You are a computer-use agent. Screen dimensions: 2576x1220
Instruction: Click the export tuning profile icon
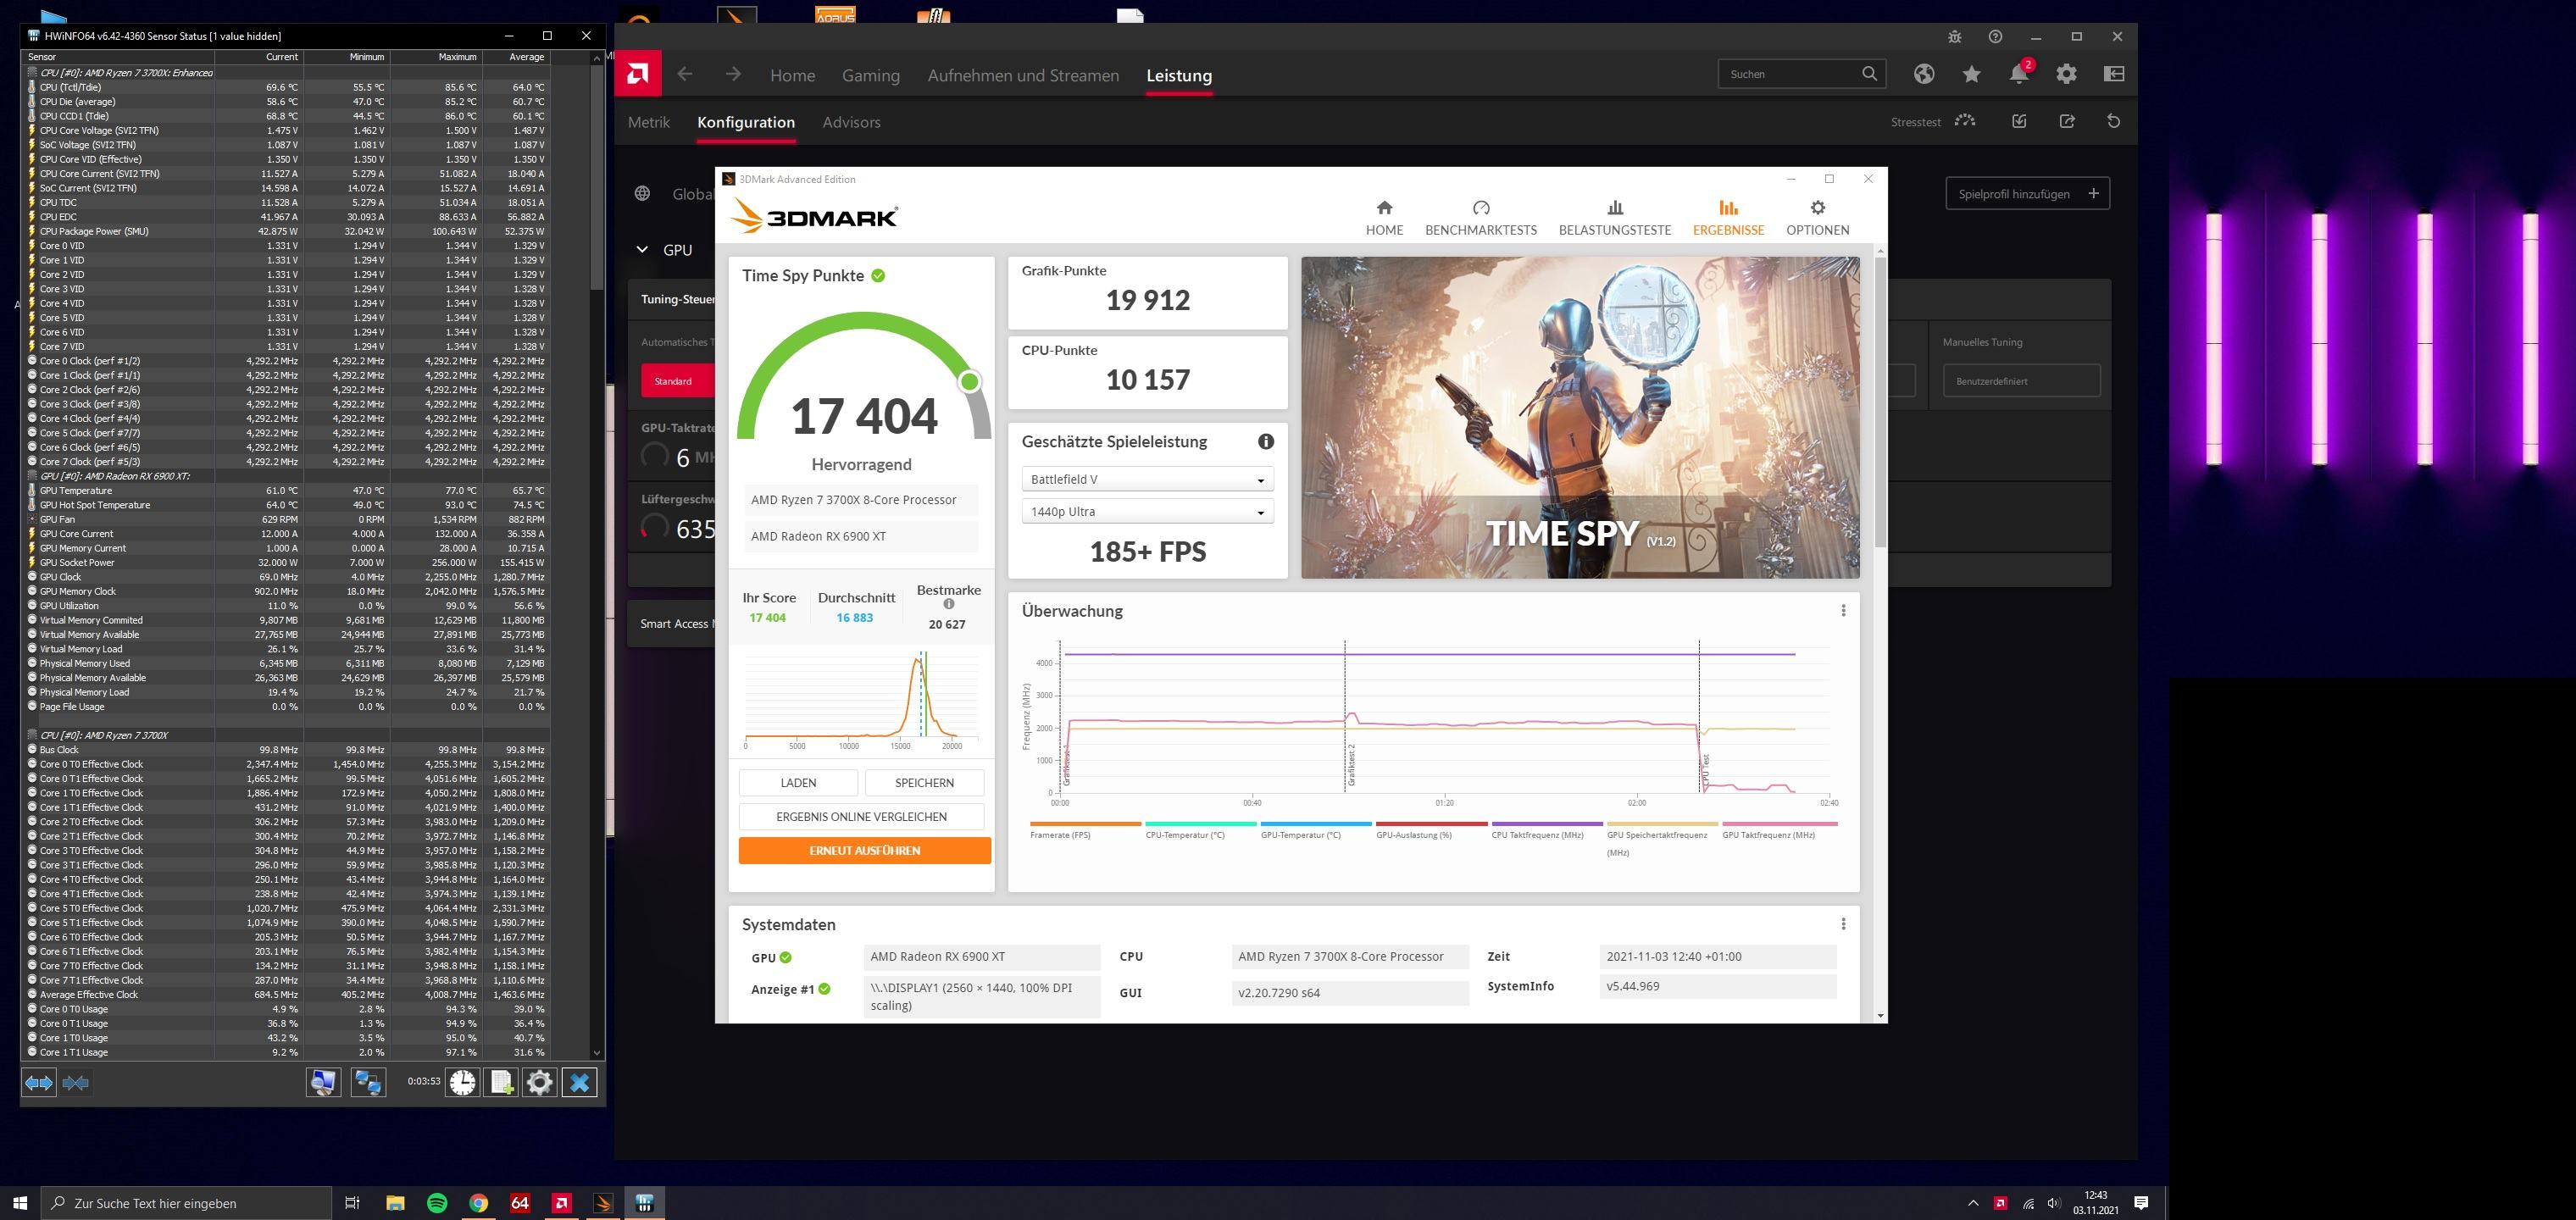2067,121
